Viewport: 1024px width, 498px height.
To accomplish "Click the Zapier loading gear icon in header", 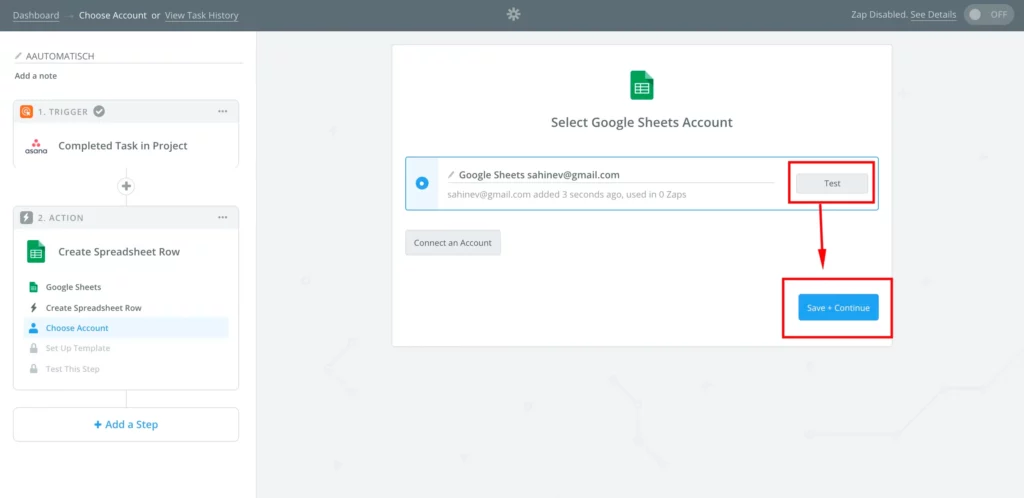I will 513,14.
